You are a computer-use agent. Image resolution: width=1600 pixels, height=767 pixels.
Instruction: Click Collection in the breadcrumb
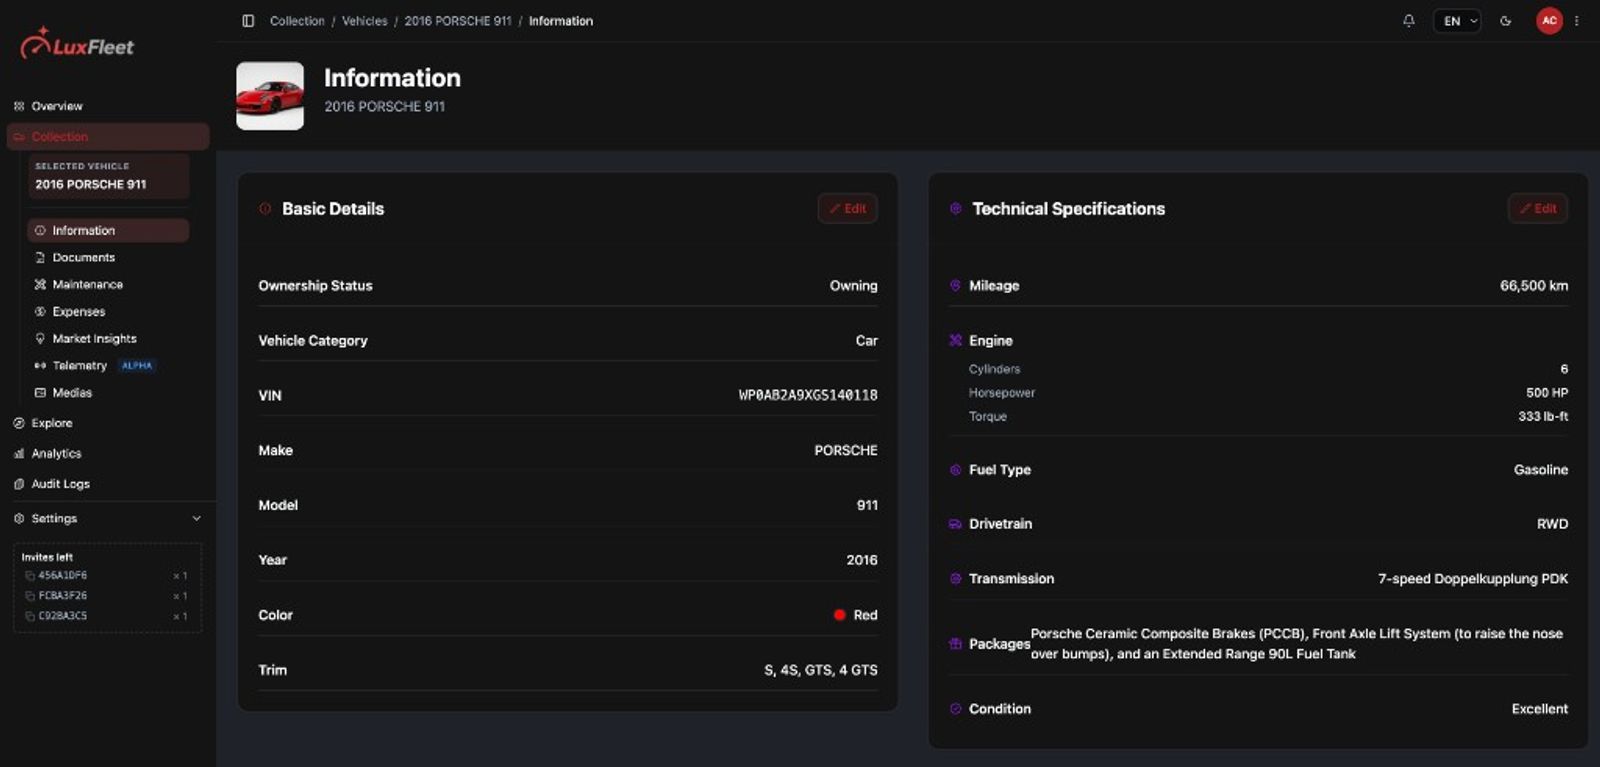(297, 21)
